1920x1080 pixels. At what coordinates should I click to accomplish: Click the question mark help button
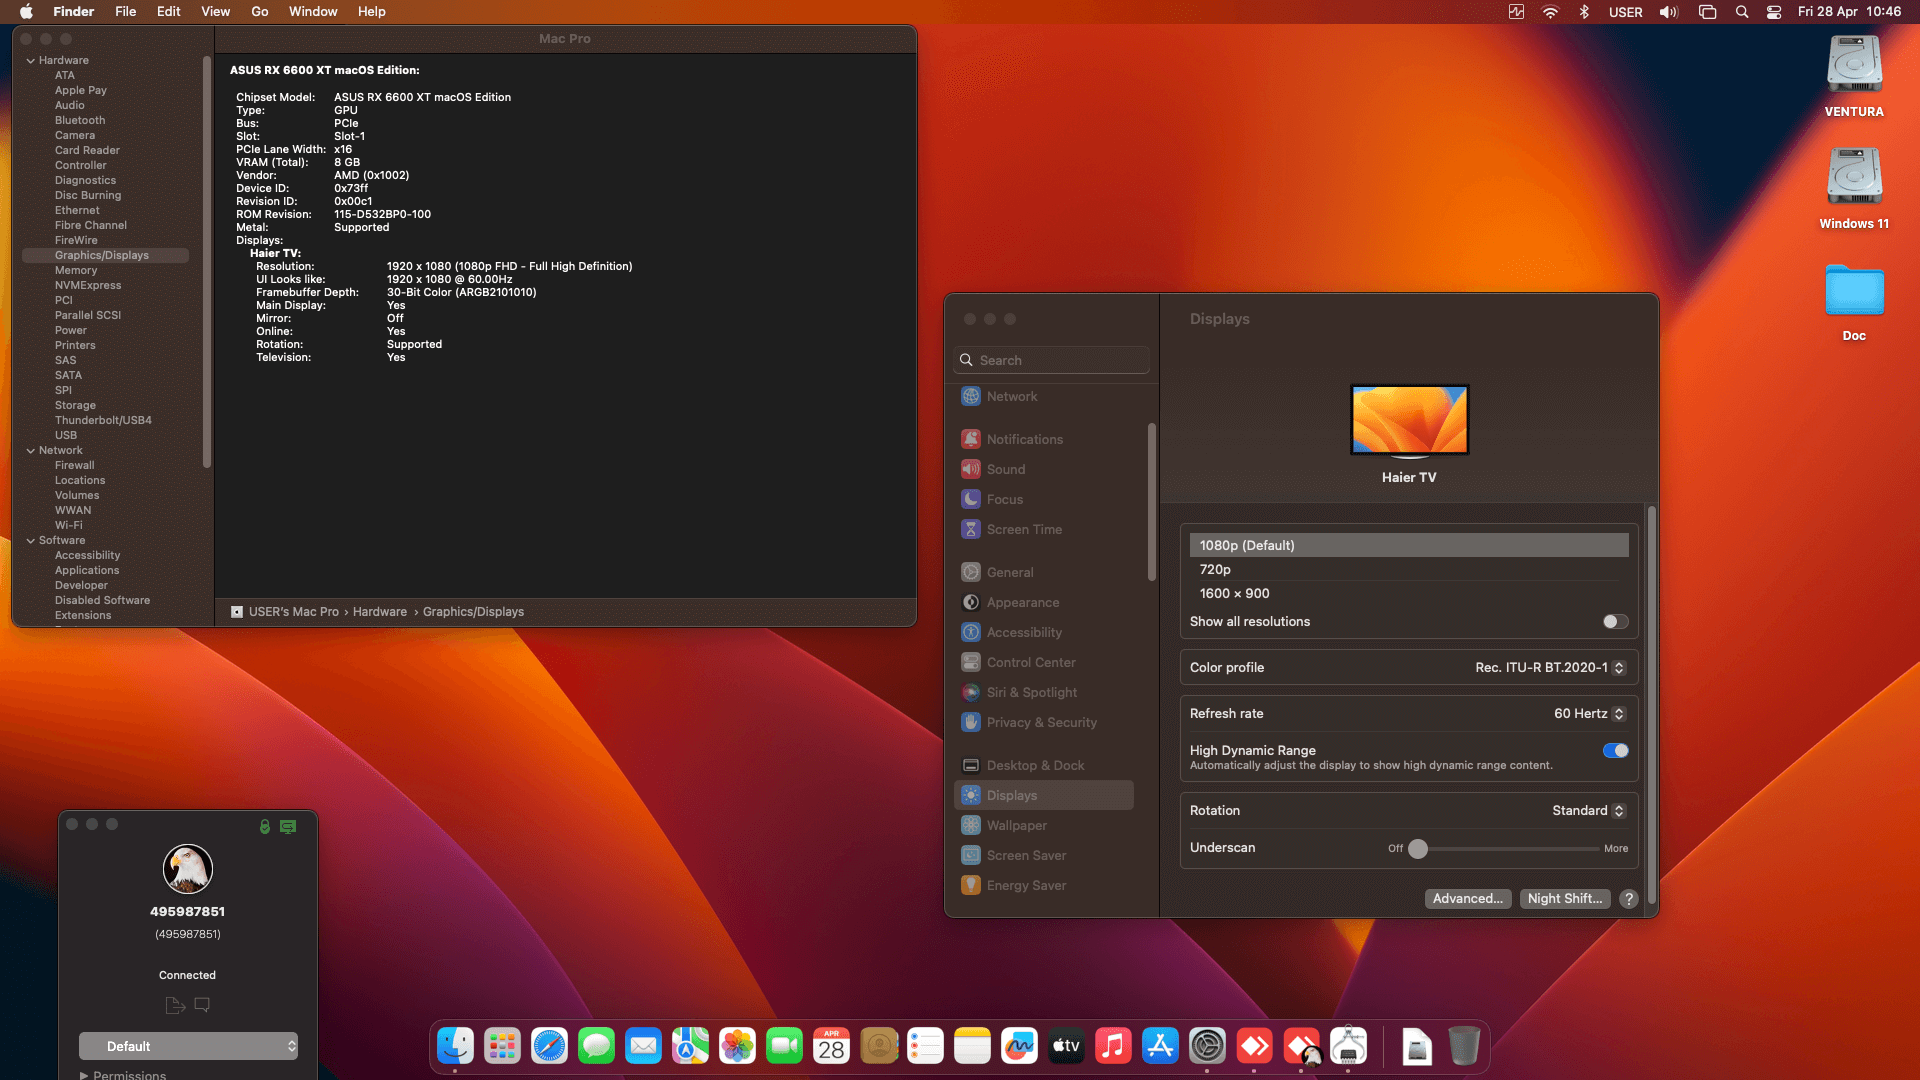point(1628,898)
